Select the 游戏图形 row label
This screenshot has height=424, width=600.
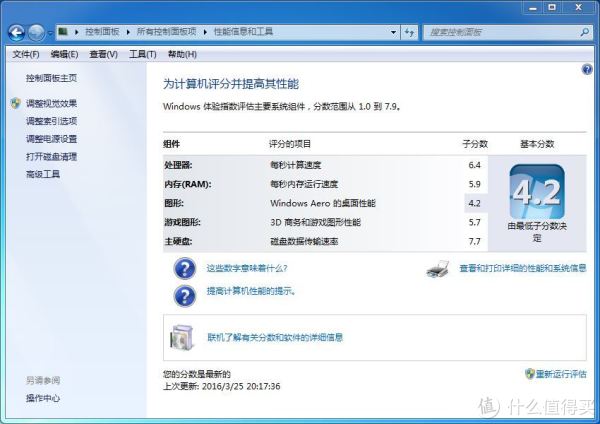coord(183,222)
